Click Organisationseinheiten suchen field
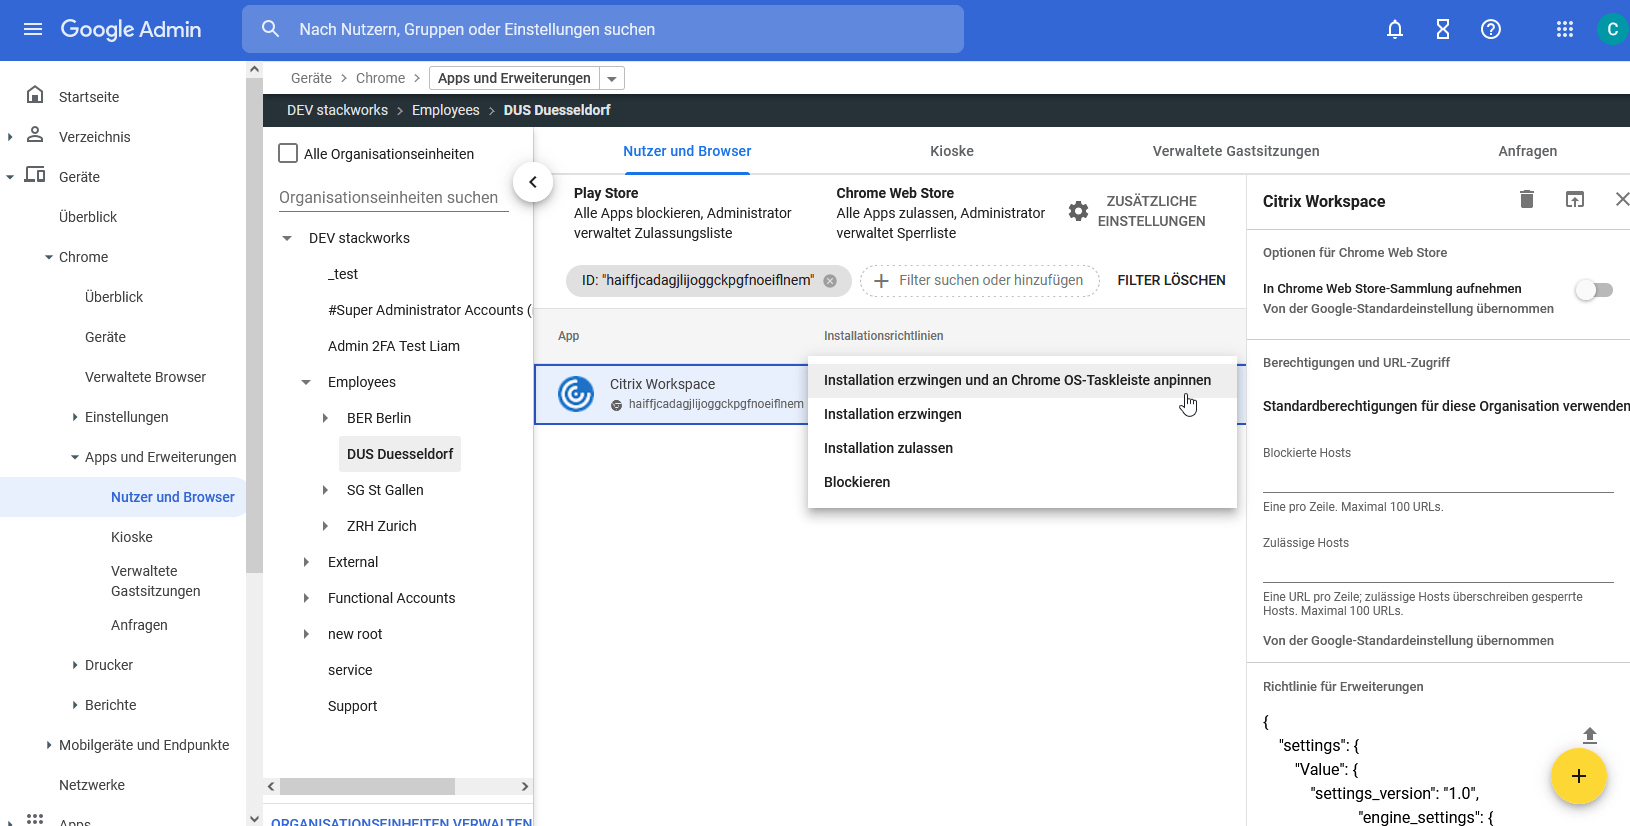Image resolution: width=1630 pixels, height=826 pixels. coord(394,198)
